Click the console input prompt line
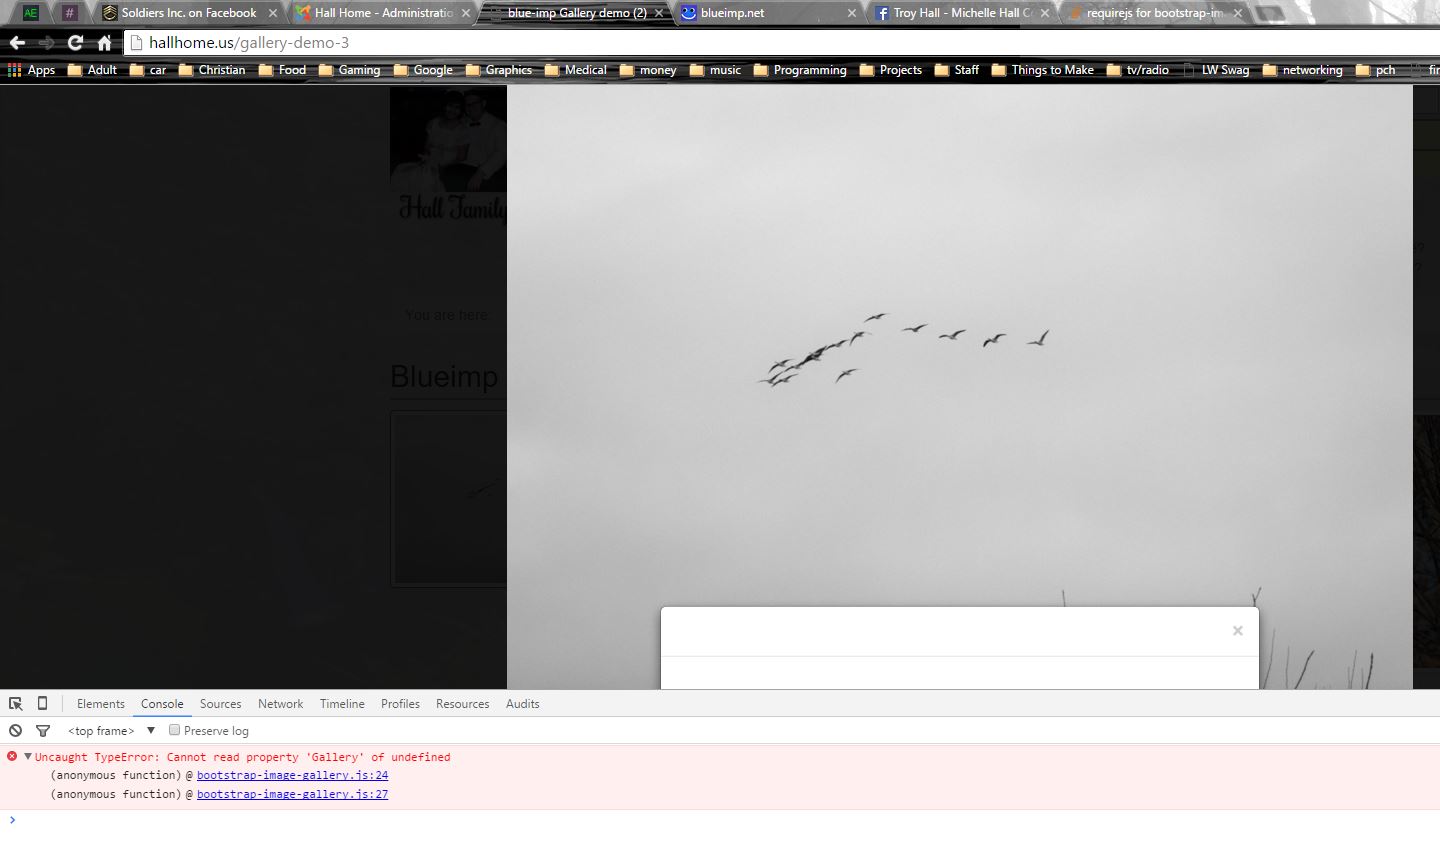The height and width of the screenshot is (847, 1440). click(x=720, y=820)
